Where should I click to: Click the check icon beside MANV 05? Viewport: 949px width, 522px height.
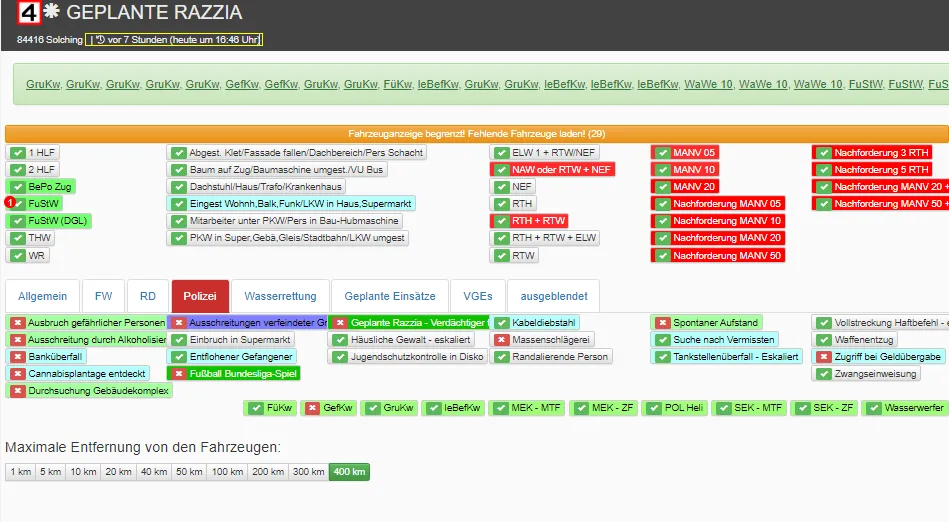click(x=661, y=153)
